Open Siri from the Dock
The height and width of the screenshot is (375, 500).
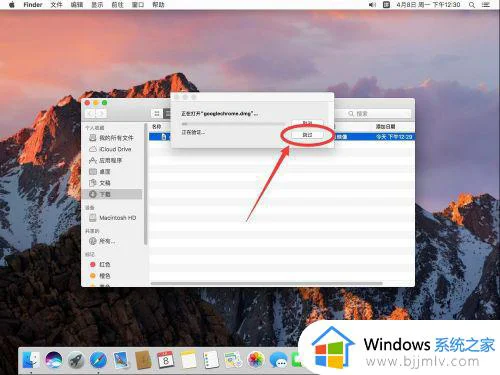pyautogui.click(x=54, y=360)
